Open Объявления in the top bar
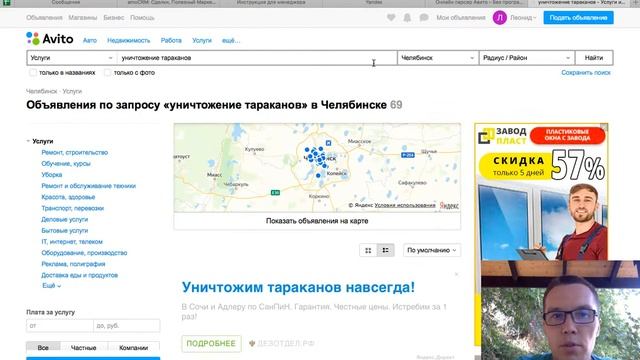This screenshot has height=360, width=640. [x=44, y=18]
